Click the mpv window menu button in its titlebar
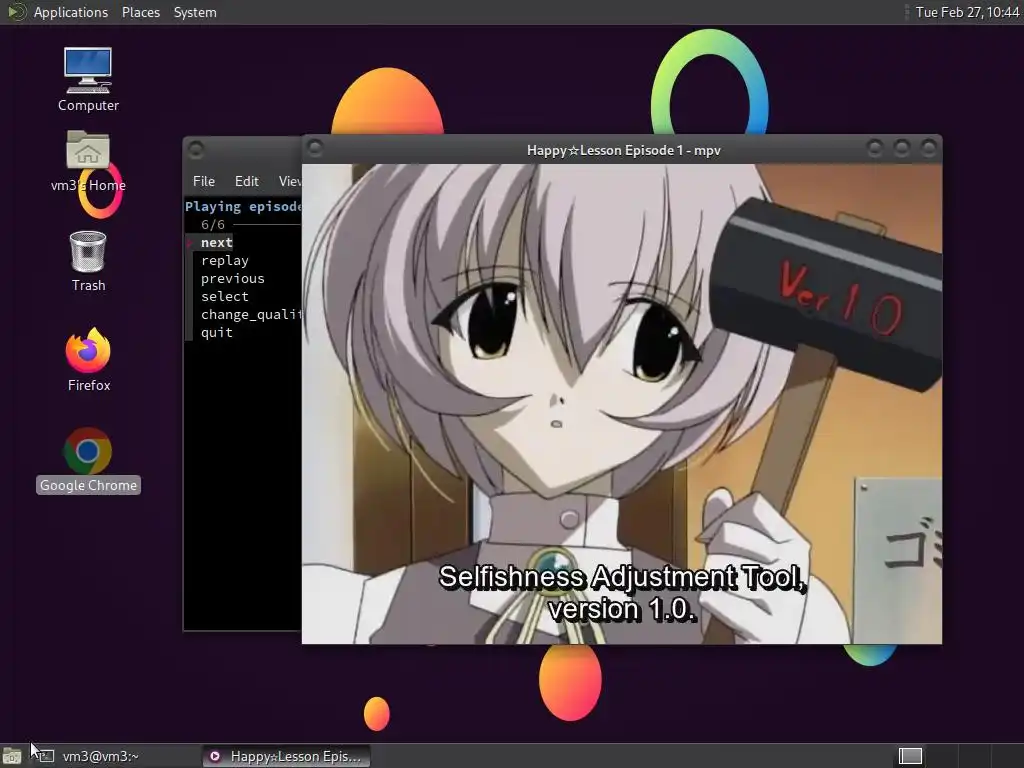The height and width of the screenshot is (768, 1024). (315, 149)
